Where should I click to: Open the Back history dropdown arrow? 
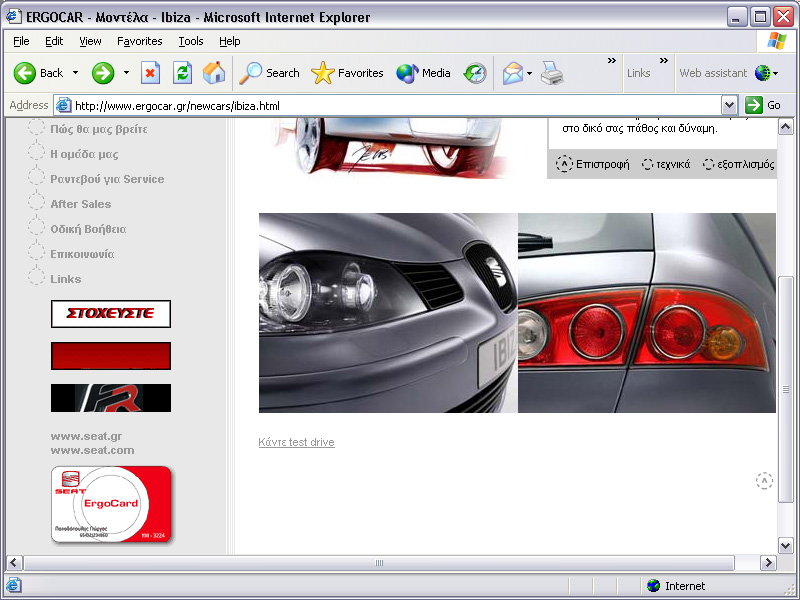coord(76,73)
